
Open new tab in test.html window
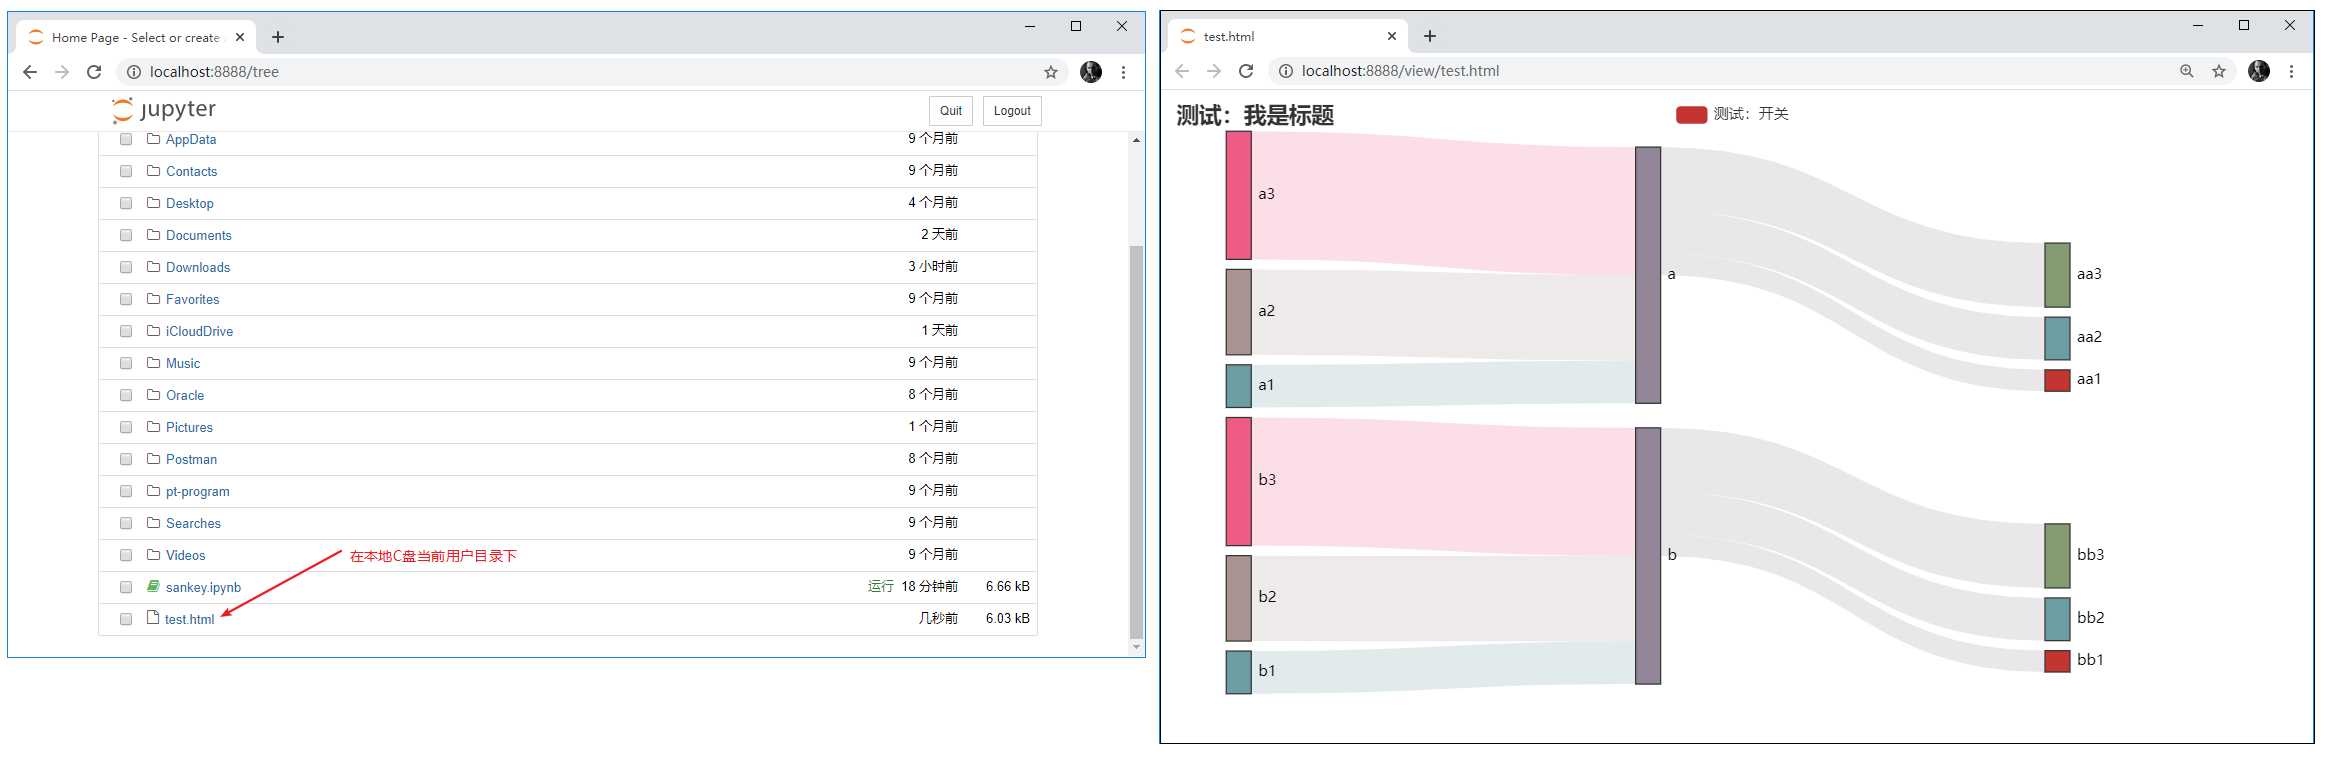pos(1429,36)
